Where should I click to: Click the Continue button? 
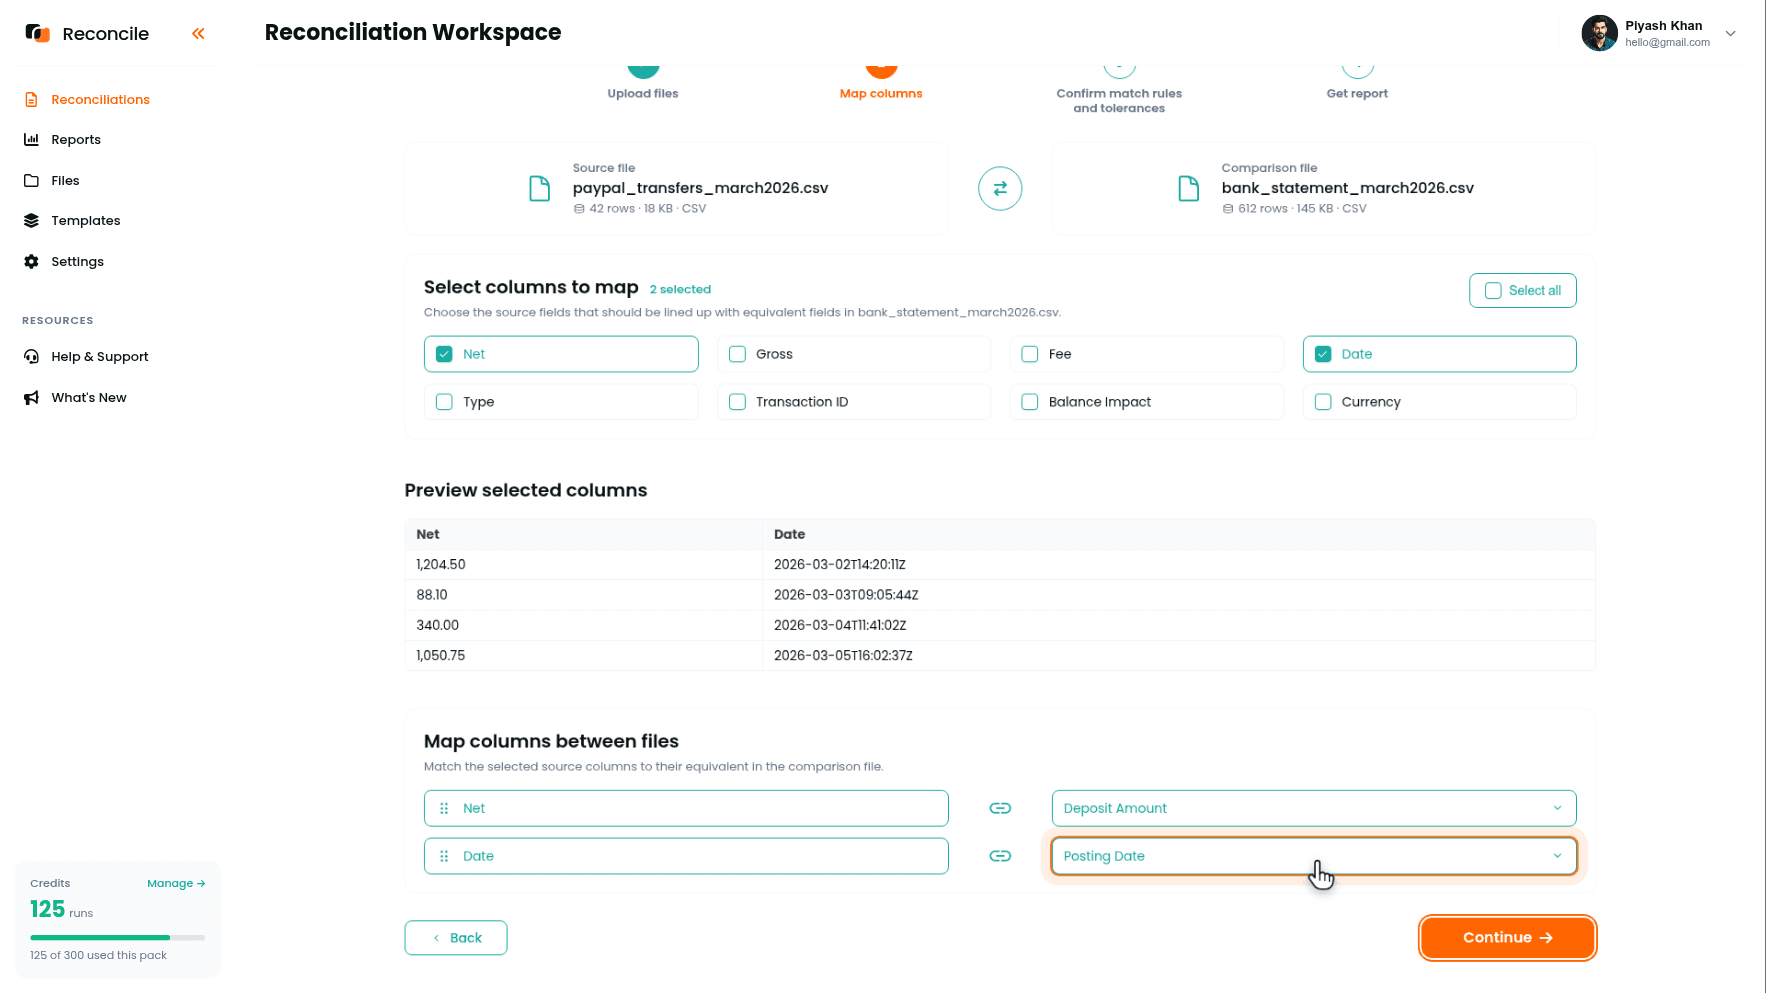1508,938
